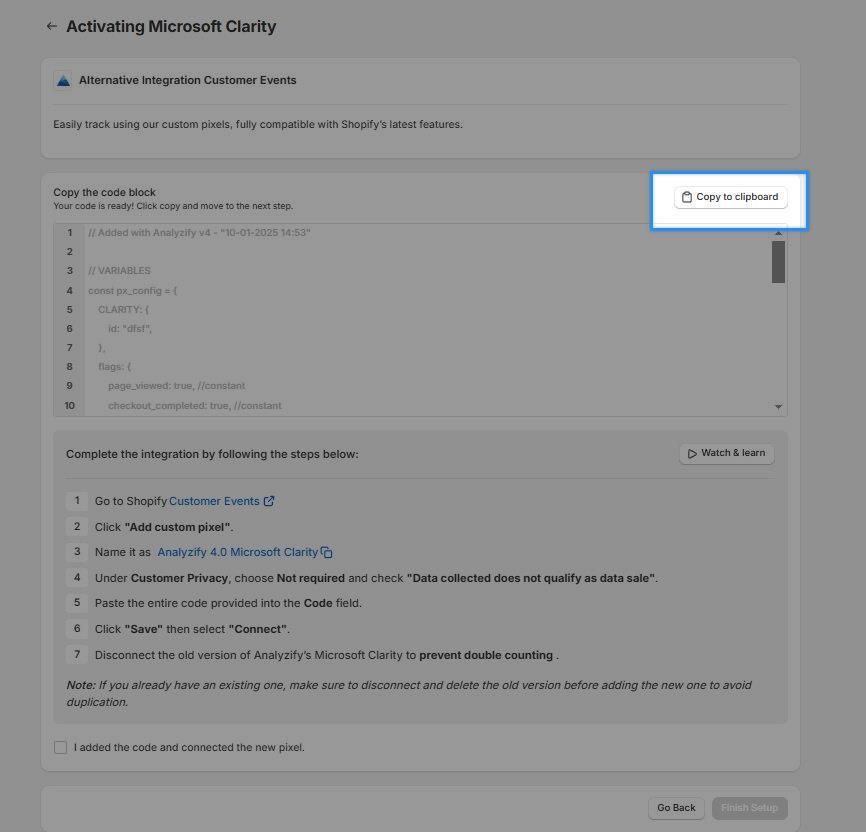Image resolution: width=866 pixels, height=832 pixels.
Task: Click the back arrow beside Activating Microsoft Clarity
Action: 51,26
